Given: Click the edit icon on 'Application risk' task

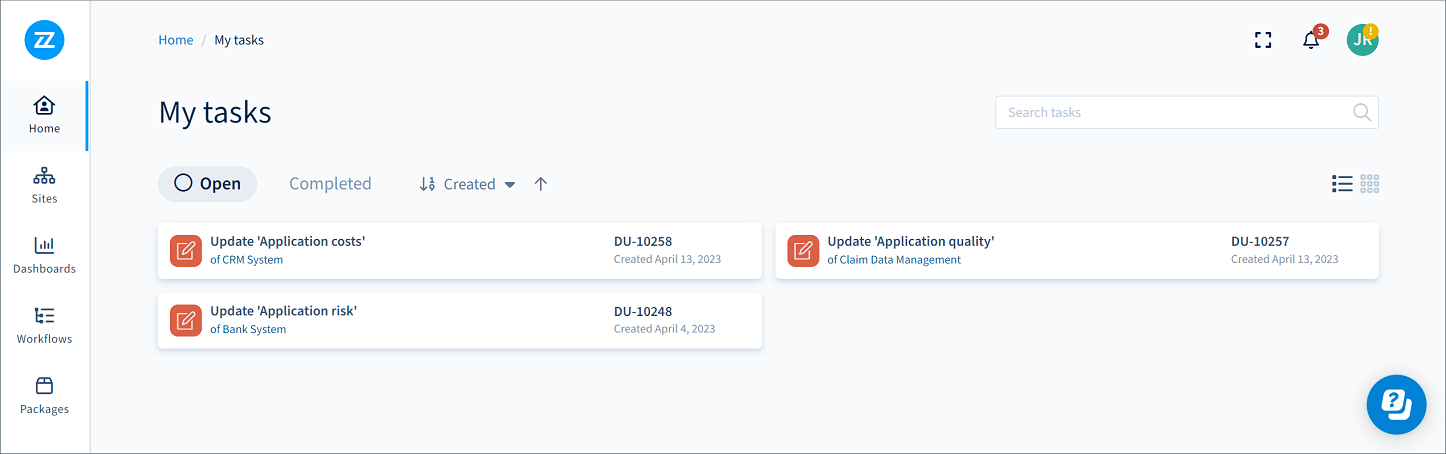Looking at the screenshot, I should (185, 320).
